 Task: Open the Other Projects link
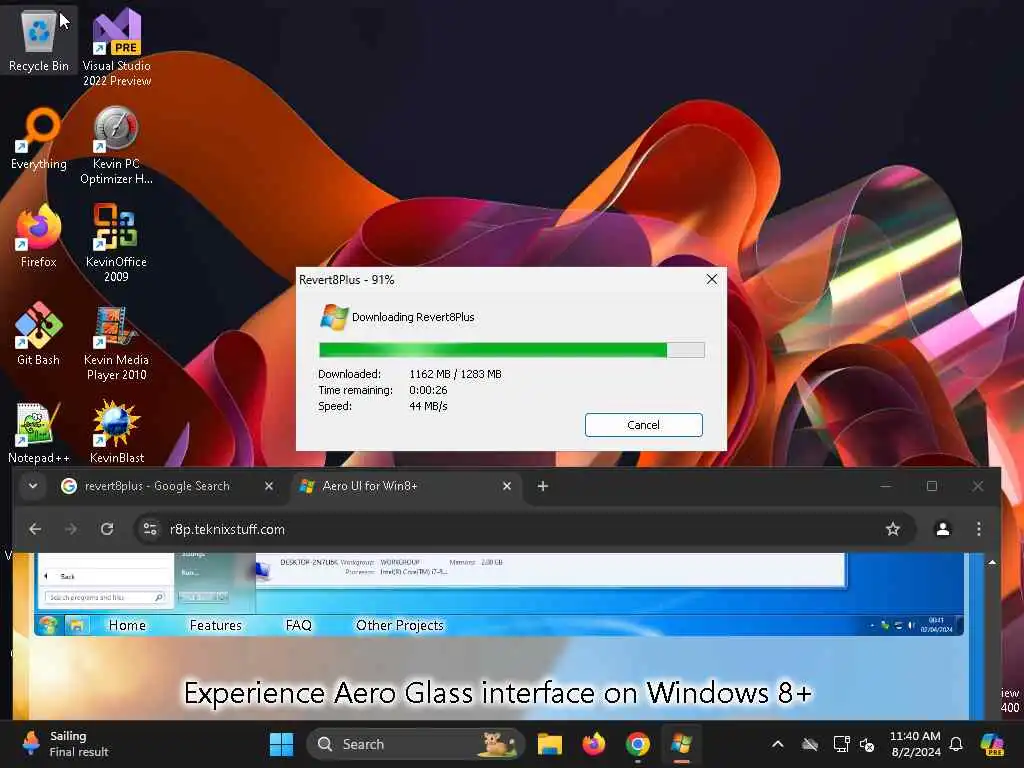click(x=400, y=625)
